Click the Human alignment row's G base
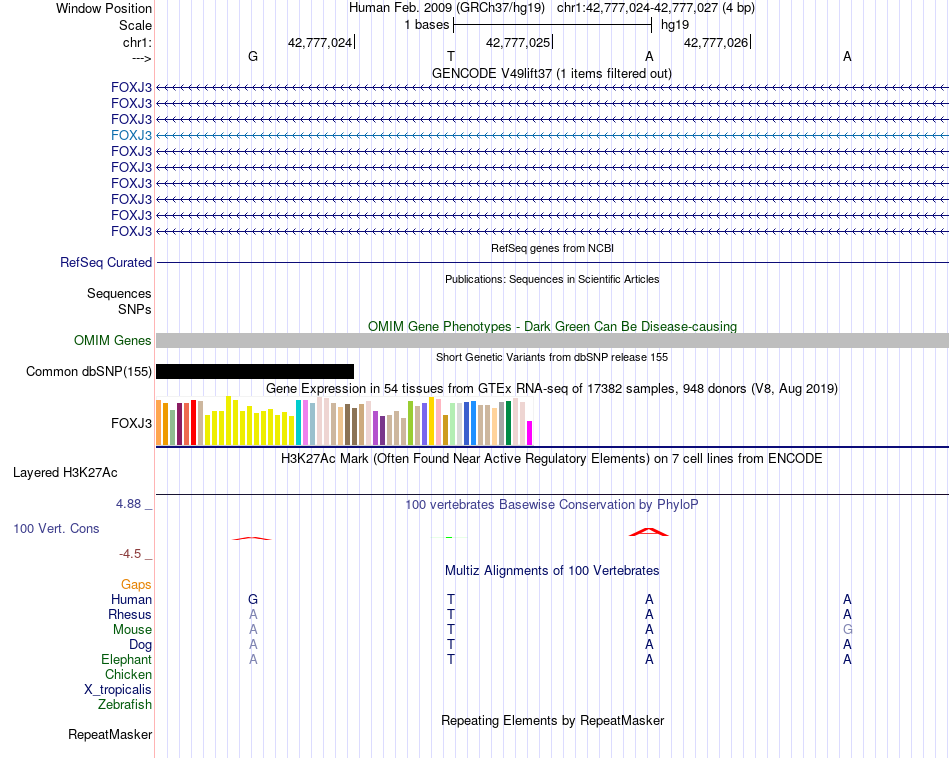 [253, 599]
